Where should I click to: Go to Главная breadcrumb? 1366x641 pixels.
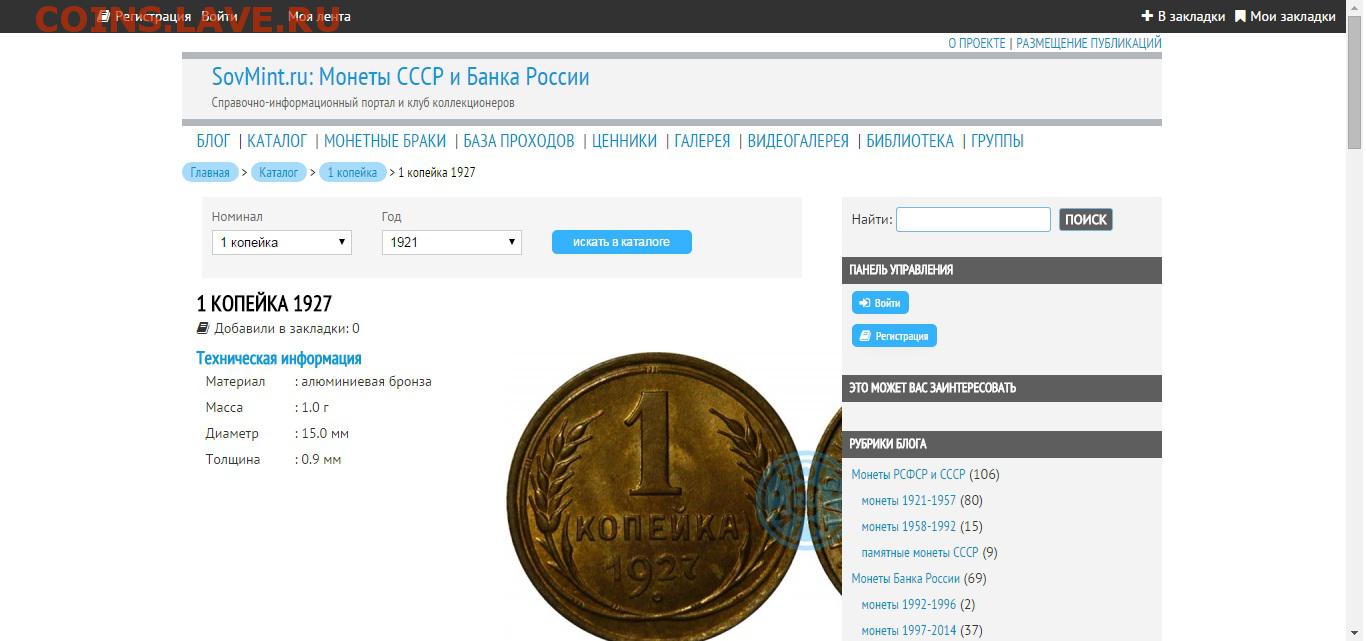coord(210,172)
